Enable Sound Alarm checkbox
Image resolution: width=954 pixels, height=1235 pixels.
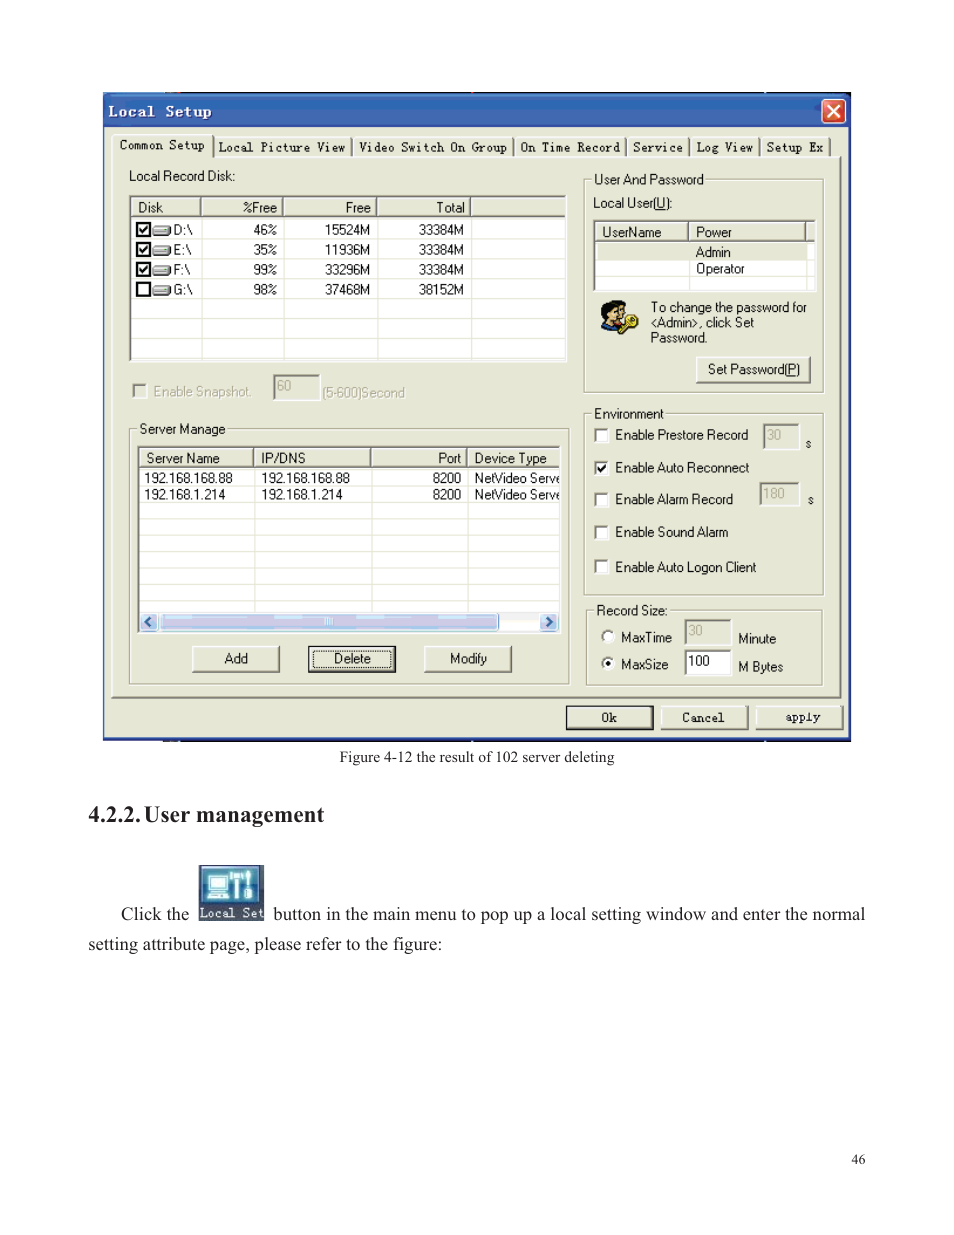click(601, 533)
